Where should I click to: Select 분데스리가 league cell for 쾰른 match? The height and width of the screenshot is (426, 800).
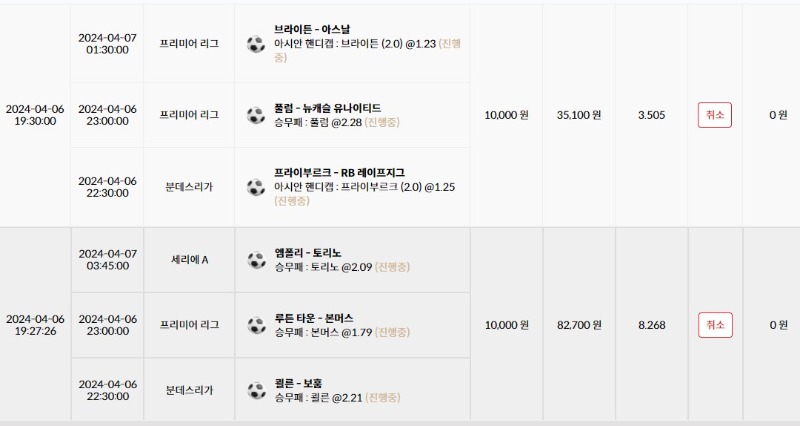pos(189,390)
